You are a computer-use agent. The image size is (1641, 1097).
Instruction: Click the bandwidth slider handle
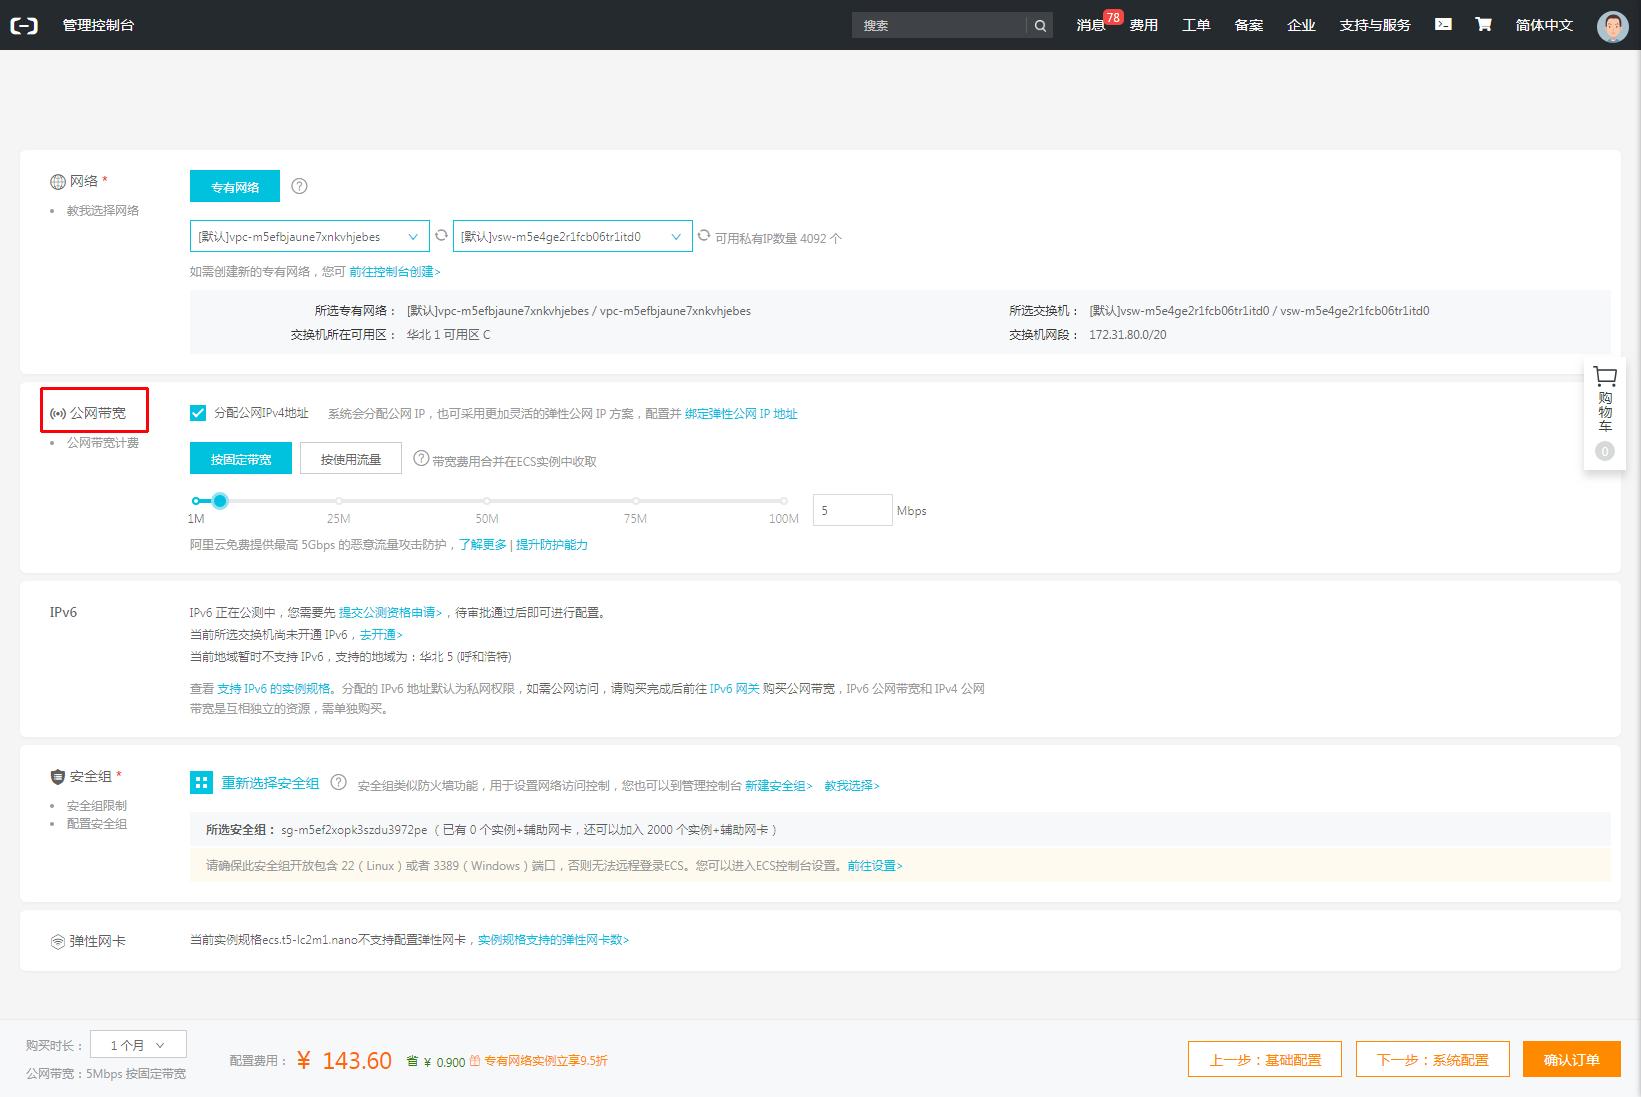pos(220,500)
